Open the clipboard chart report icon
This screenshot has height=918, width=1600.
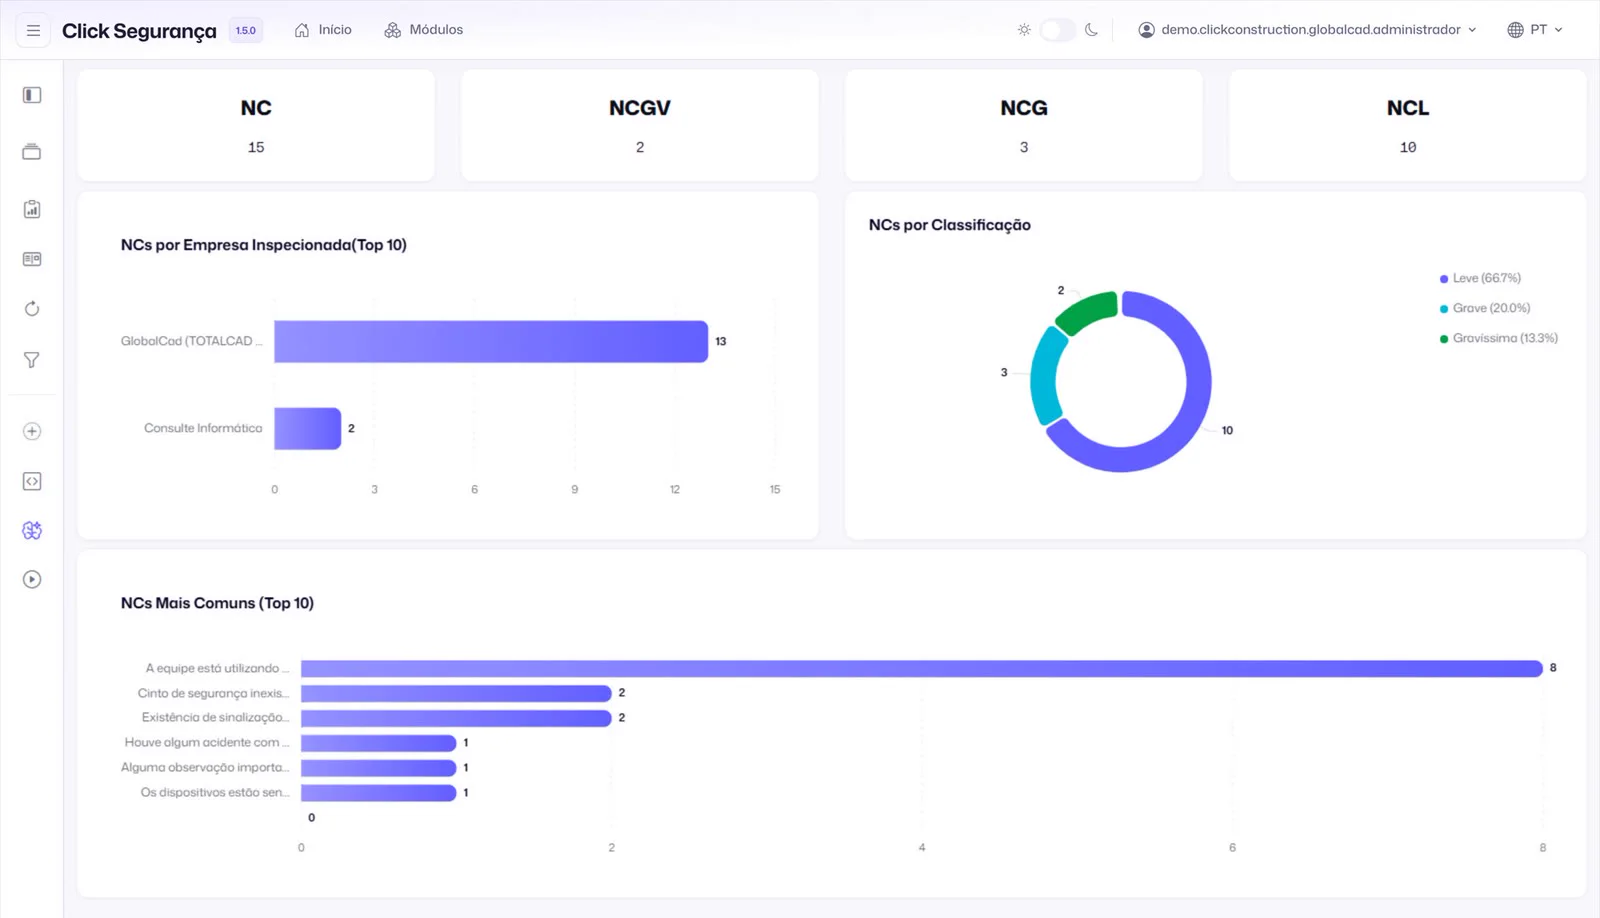click(32, 209)
